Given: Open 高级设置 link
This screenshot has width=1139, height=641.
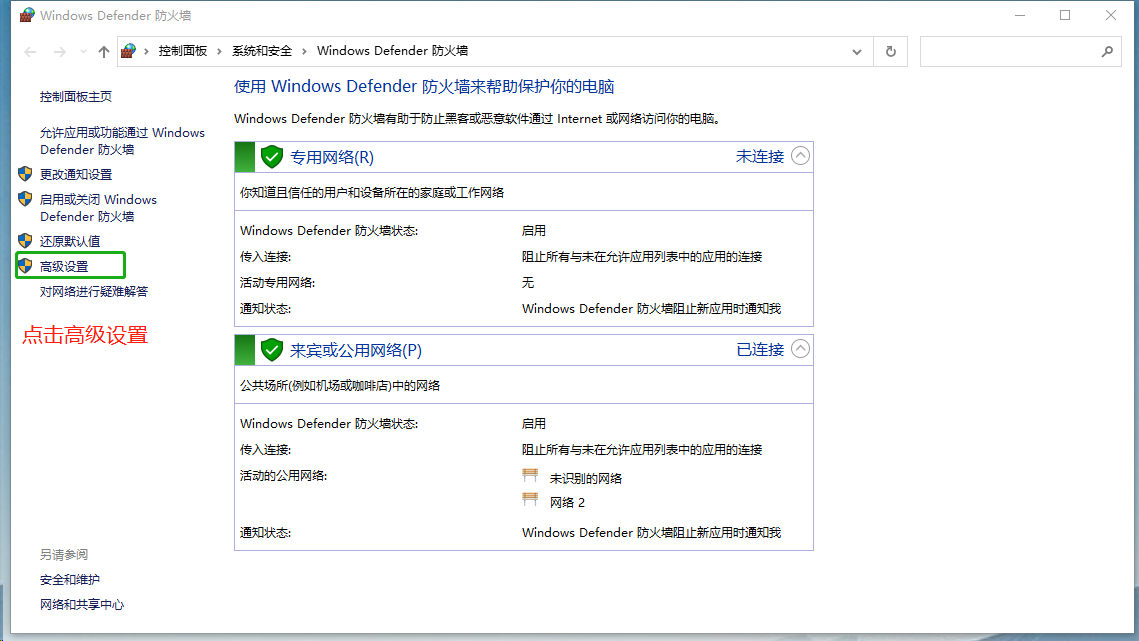Looking at the screenshot, I should 64,267.
